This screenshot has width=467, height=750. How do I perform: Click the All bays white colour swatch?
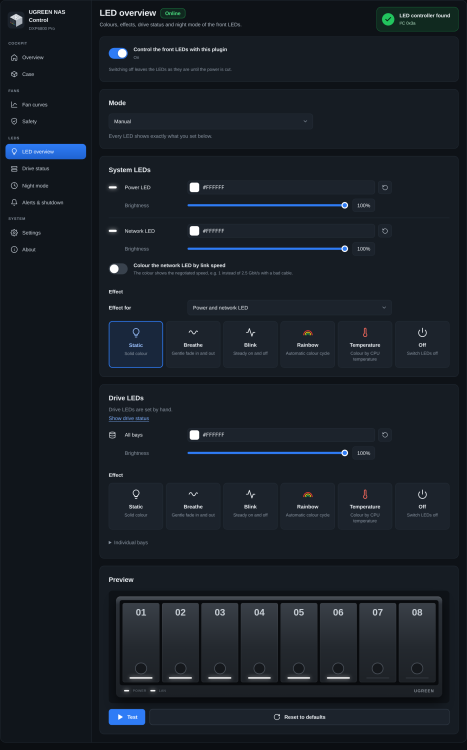pos(194,435)
